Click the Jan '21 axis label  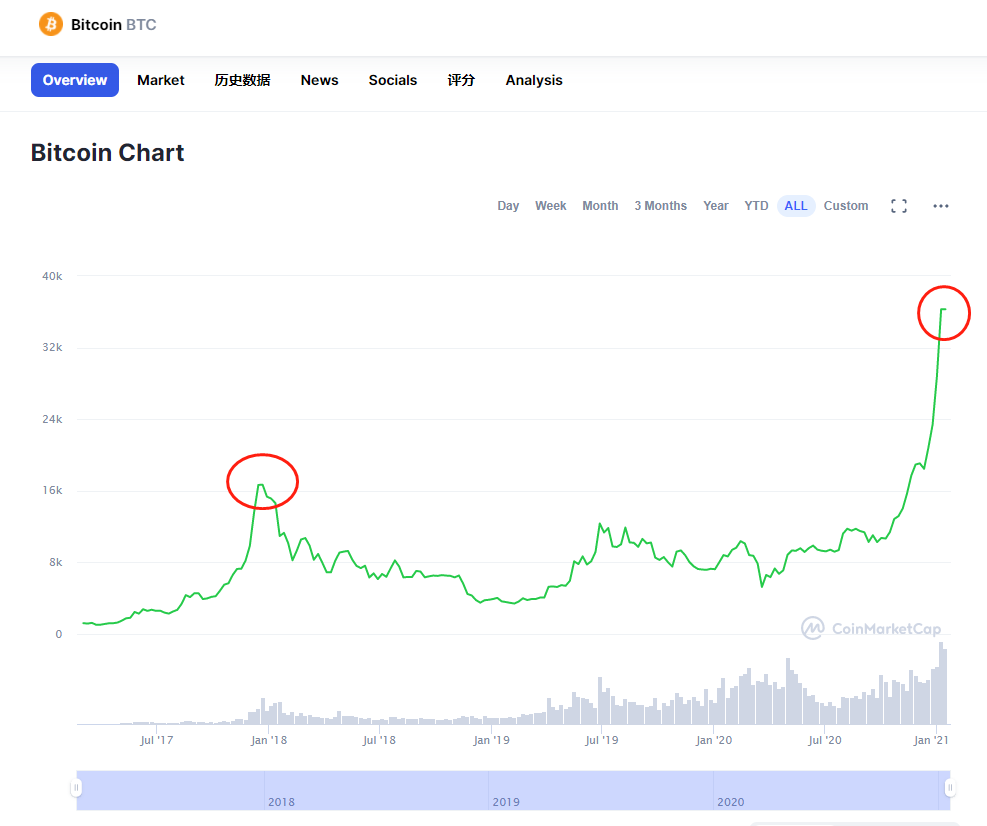click(931, 740)
